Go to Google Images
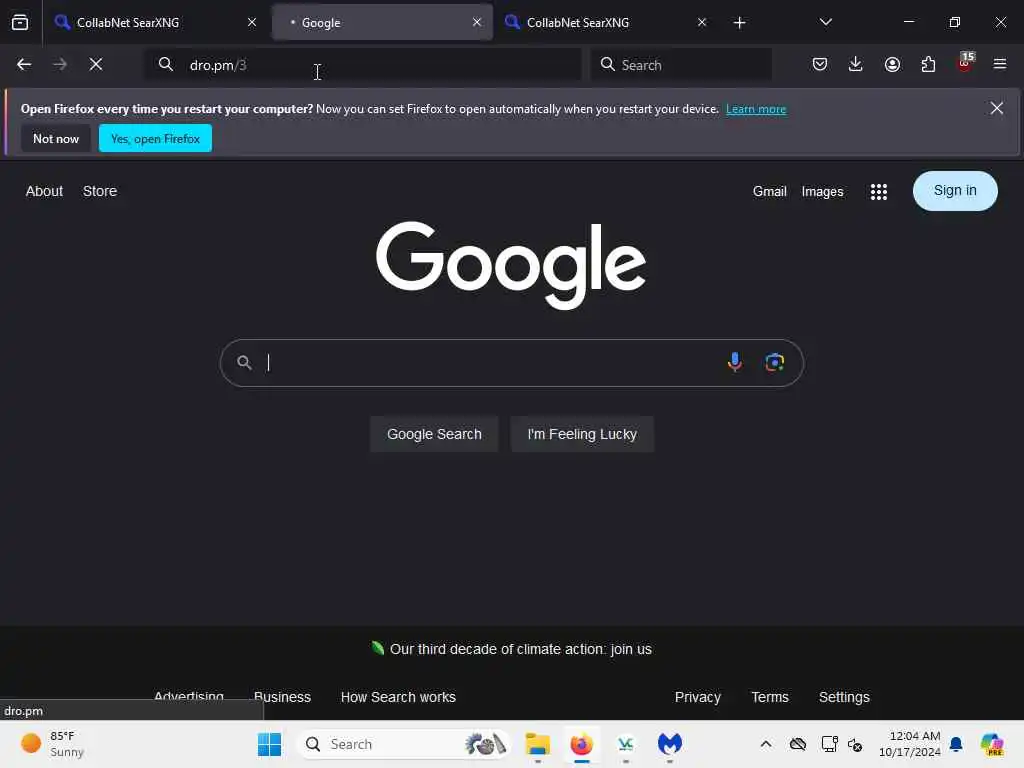 coord(822,191)
